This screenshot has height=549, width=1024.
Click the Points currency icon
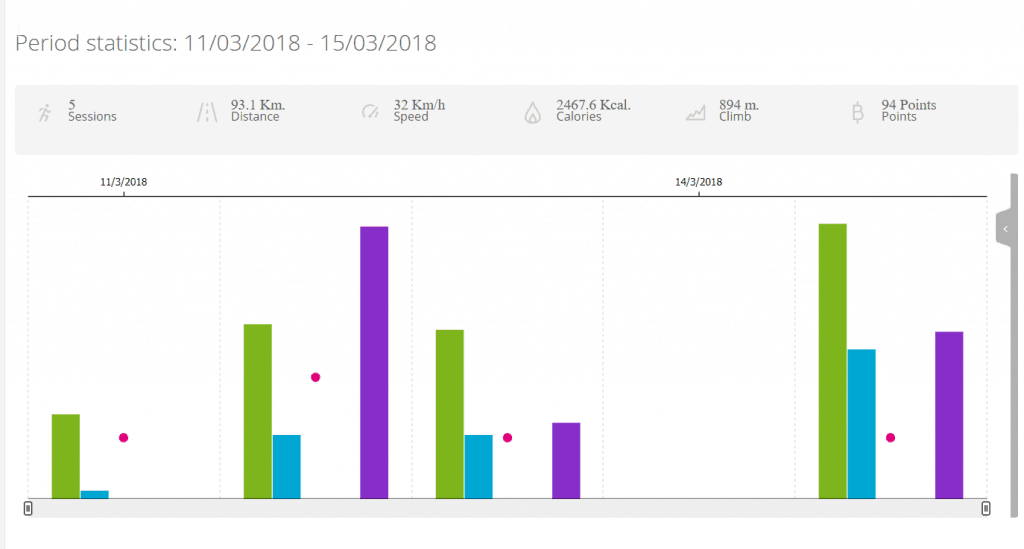[857, 112]
